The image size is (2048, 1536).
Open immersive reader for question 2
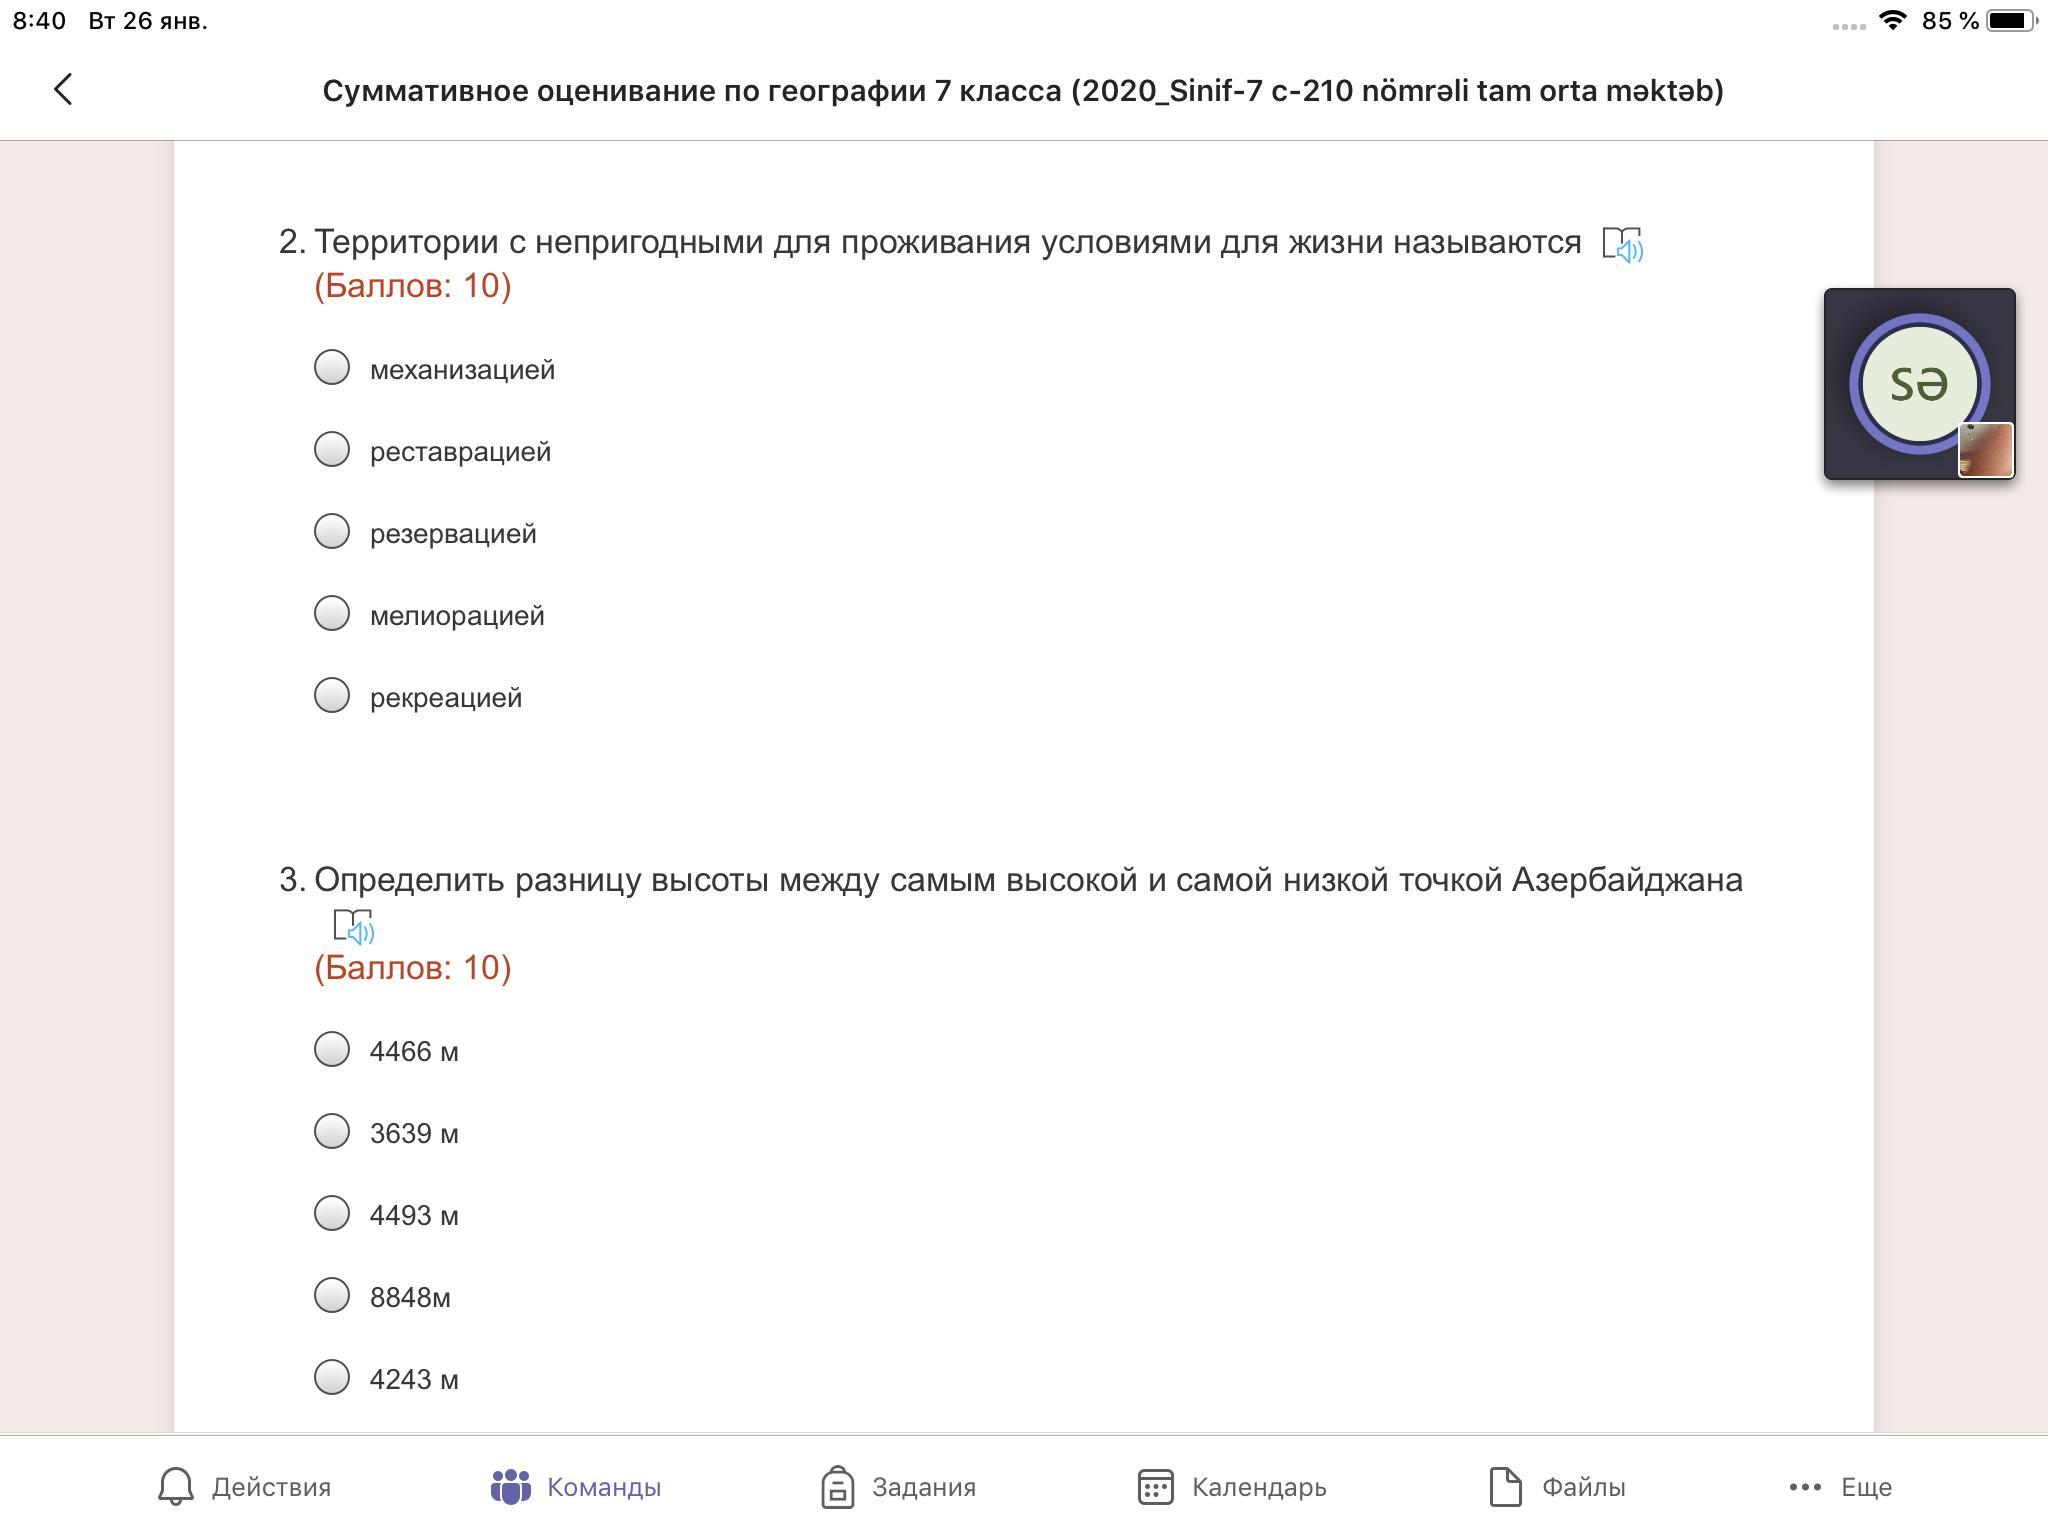click(1622, 244)
